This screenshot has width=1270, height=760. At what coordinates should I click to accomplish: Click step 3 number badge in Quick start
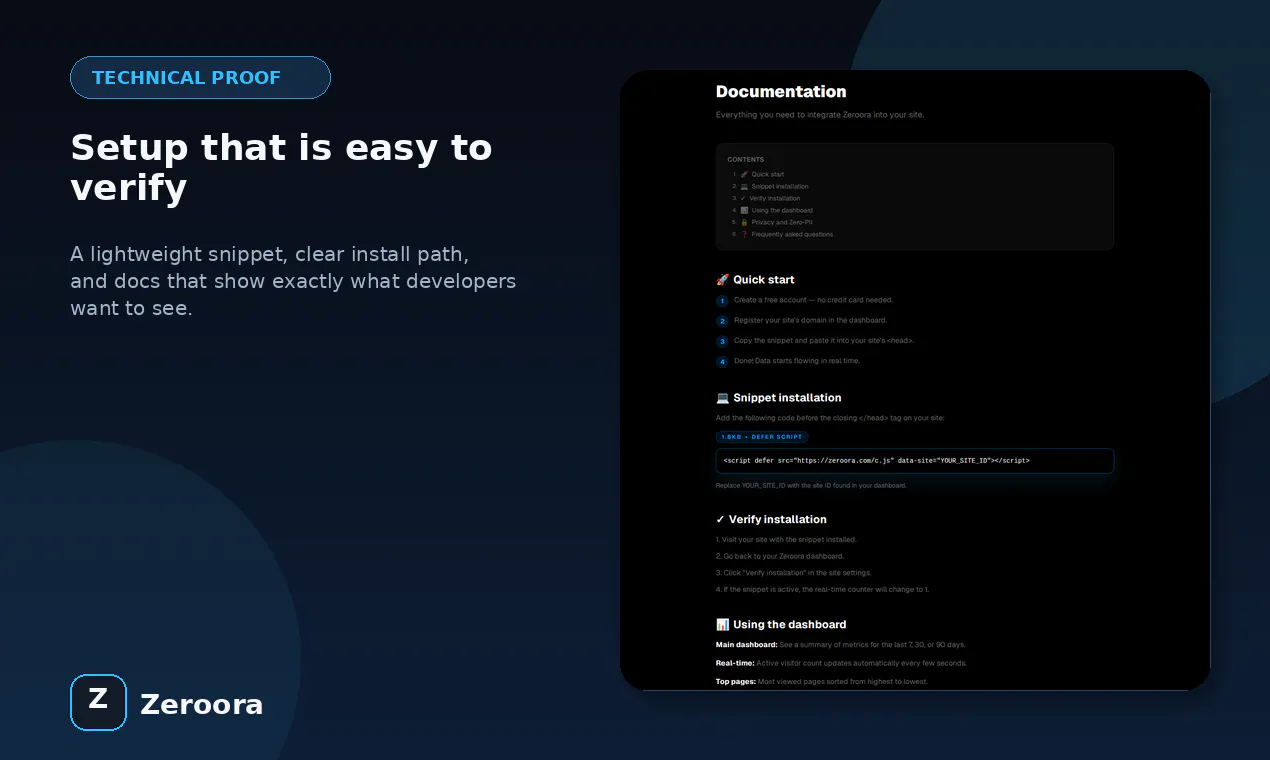[x=722, y=342]
